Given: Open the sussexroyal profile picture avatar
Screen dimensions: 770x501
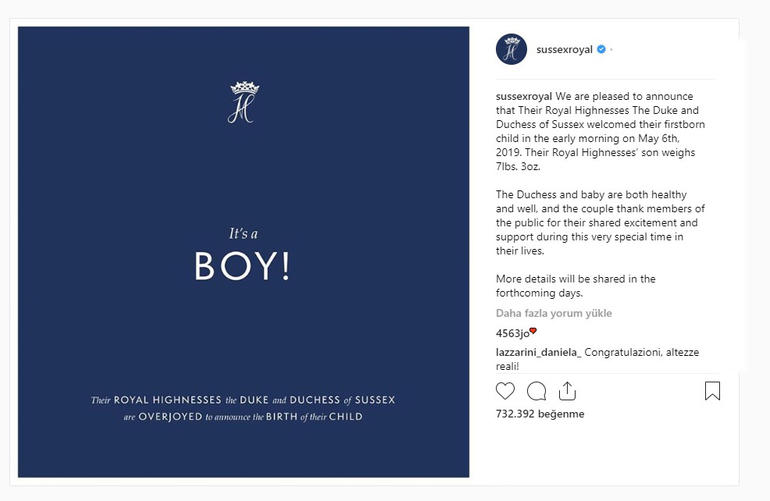Looking at the screenshot, I should click(x=511, y=49).
